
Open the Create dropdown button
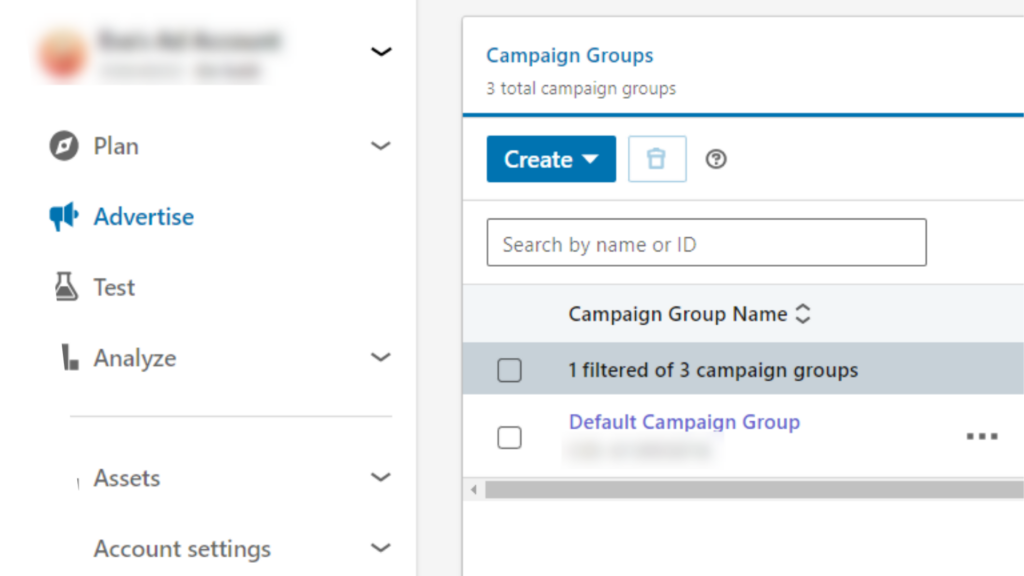tap(551, 159)
